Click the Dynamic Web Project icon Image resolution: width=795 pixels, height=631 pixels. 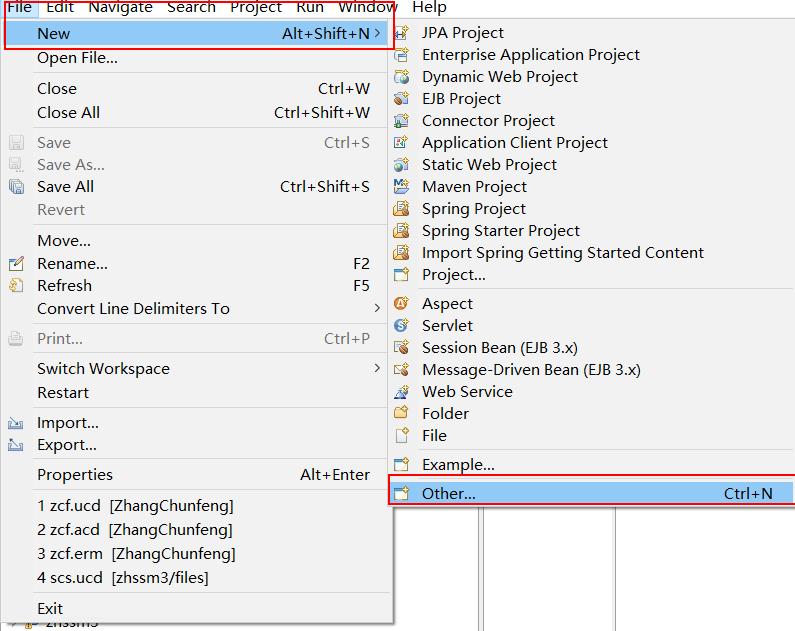tap(402, 77)
